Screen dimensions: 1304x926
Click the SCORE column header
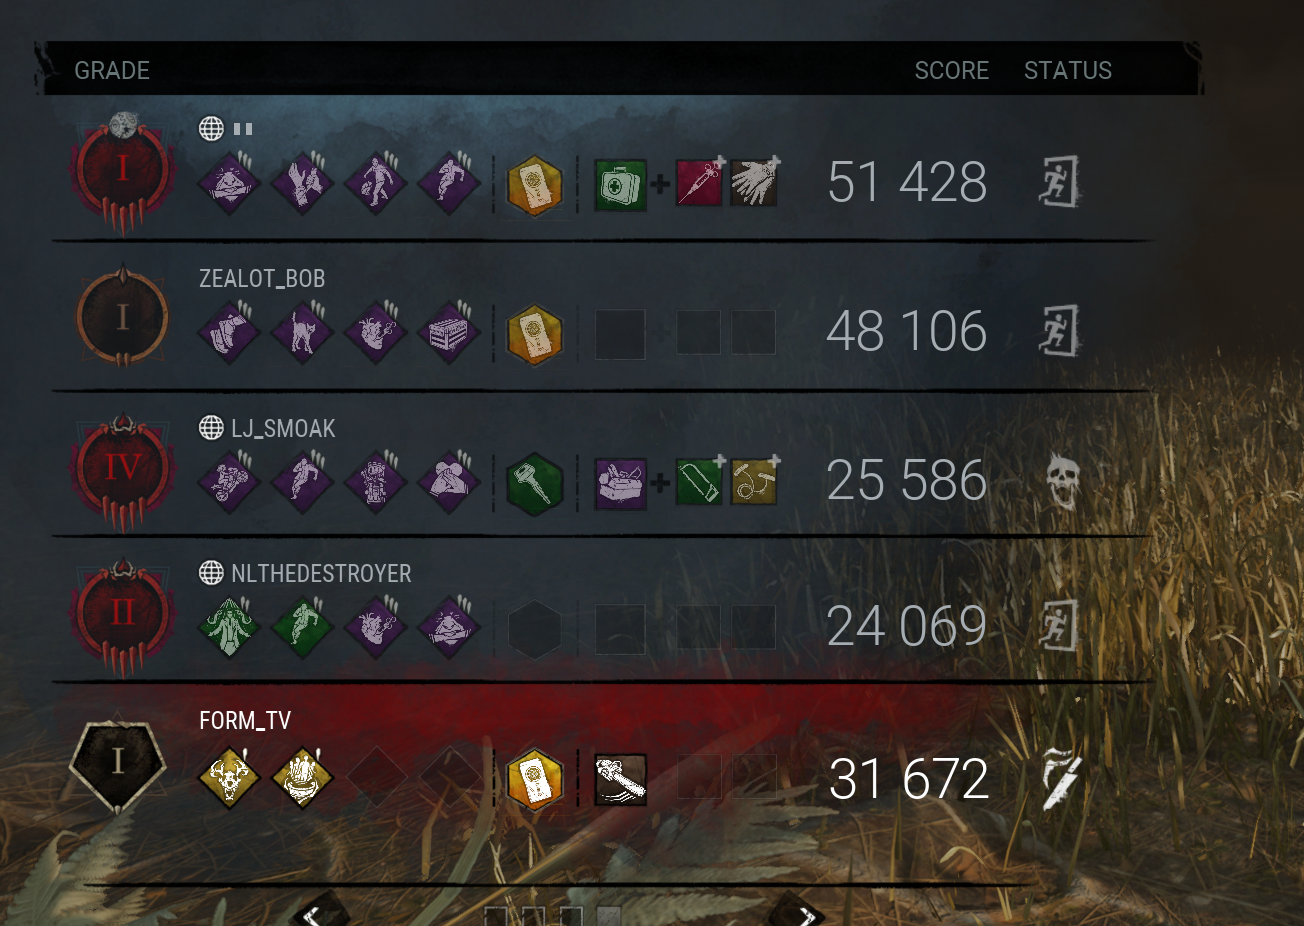(x=951, y=71)
